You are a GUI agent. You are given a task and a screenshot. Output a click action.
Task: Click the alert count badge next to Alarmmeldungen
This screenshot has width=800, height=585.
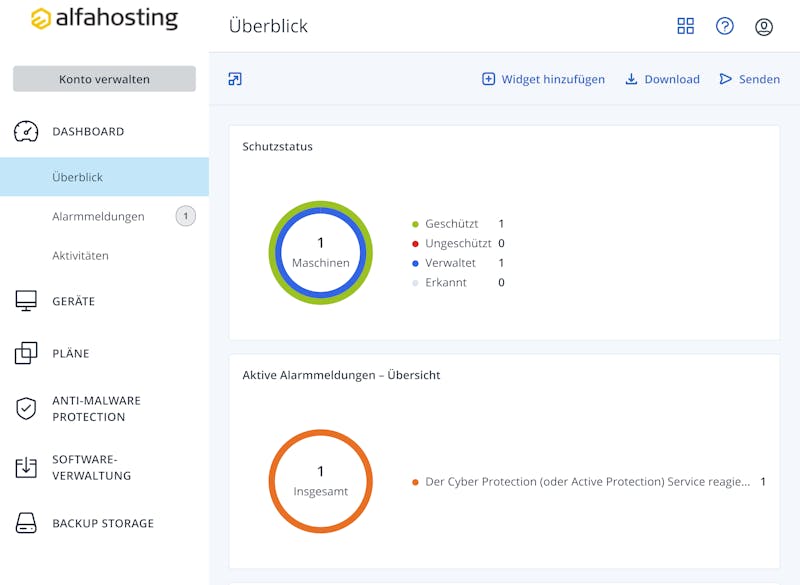click(185, 216)
